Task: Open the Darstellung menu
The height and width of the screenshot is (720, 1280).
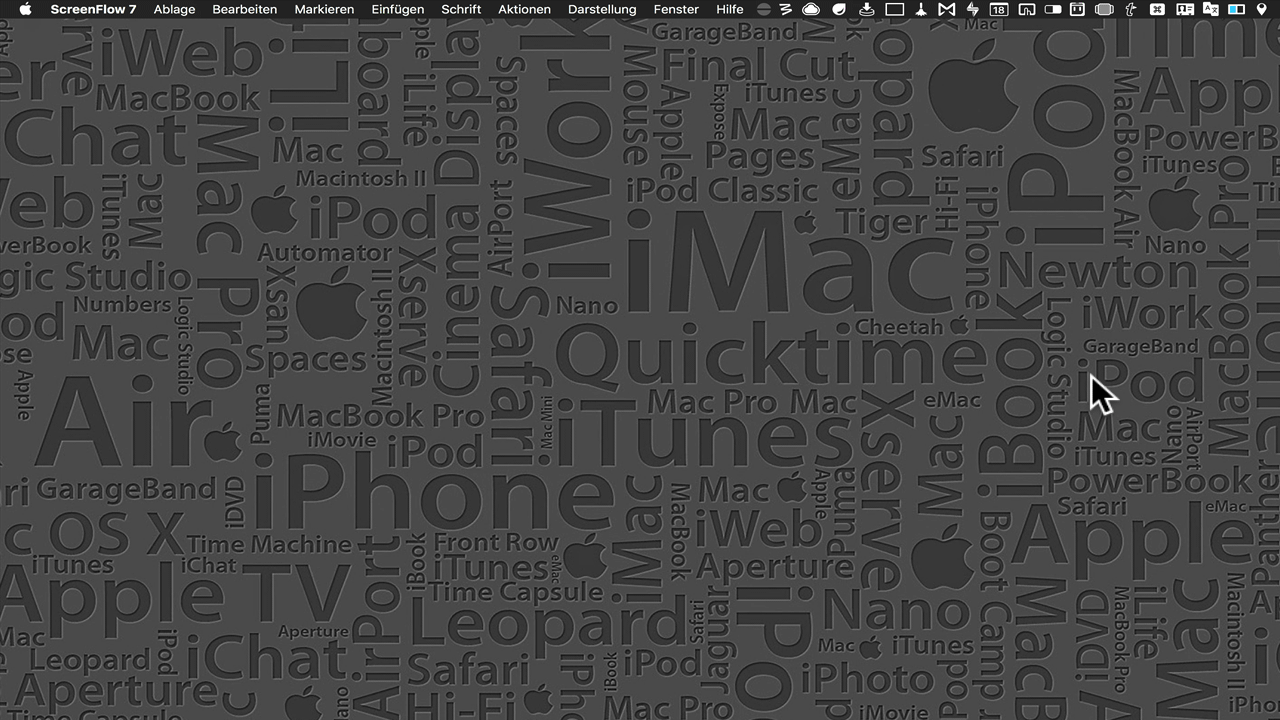Action: click(602, 9)
